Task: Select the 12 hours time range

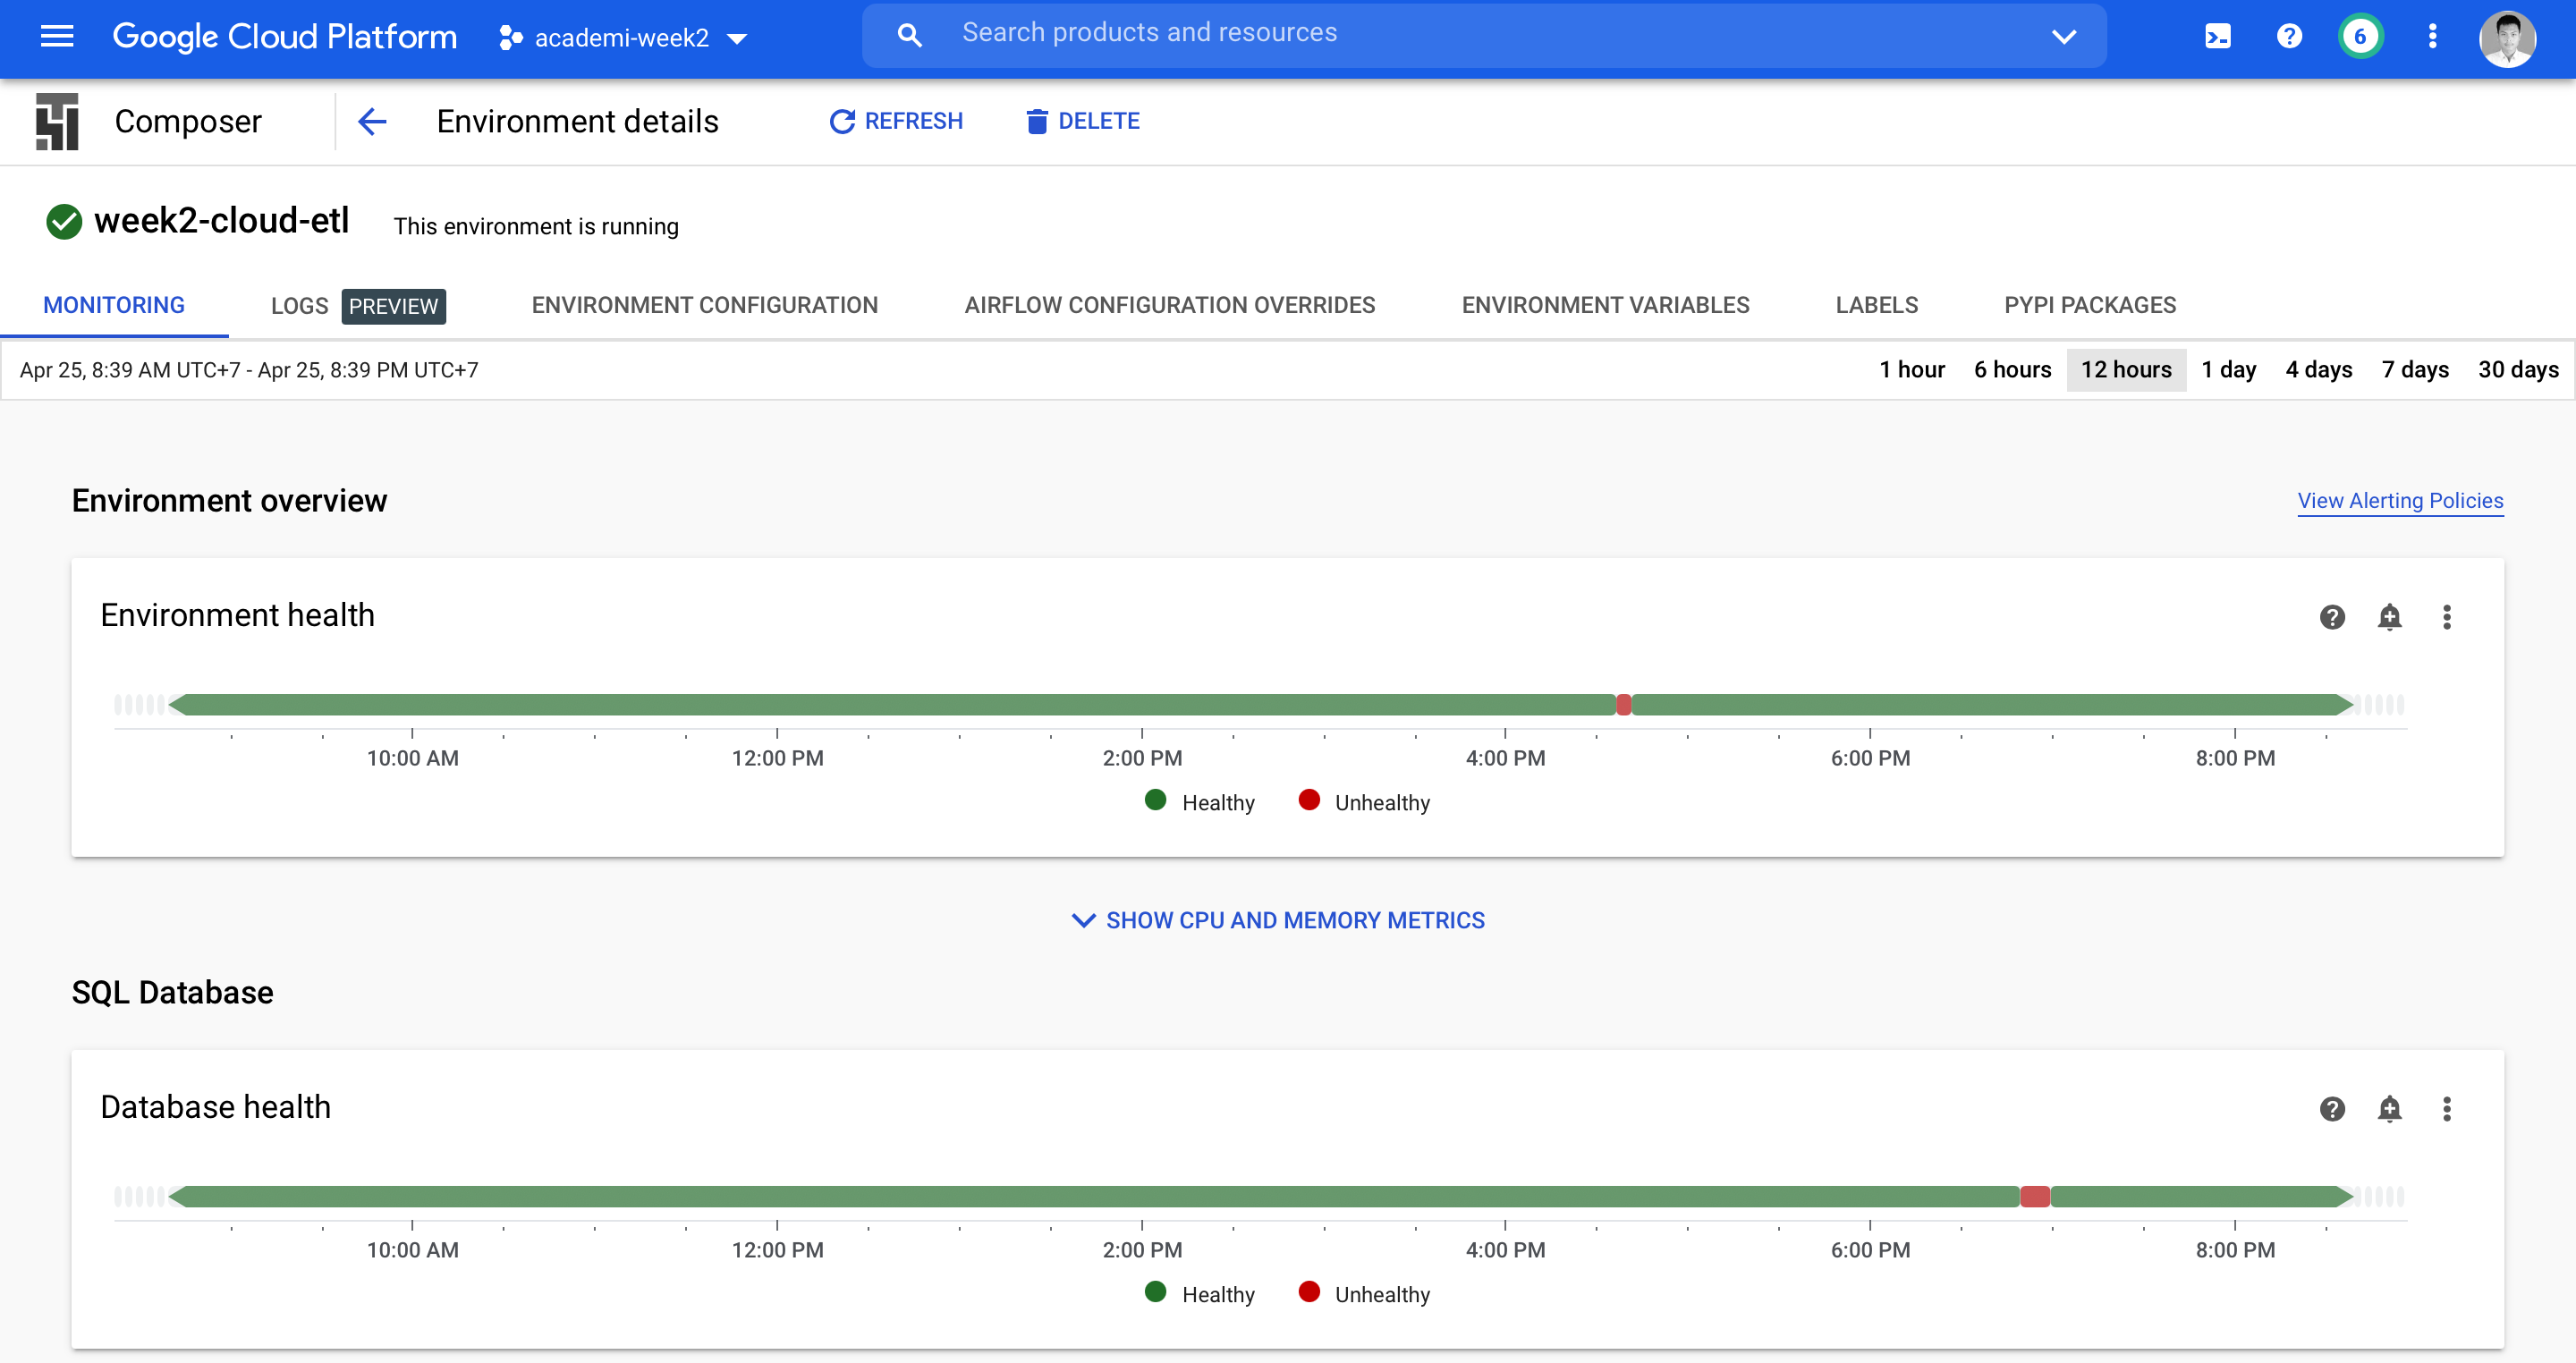Action: (2126, 369)
